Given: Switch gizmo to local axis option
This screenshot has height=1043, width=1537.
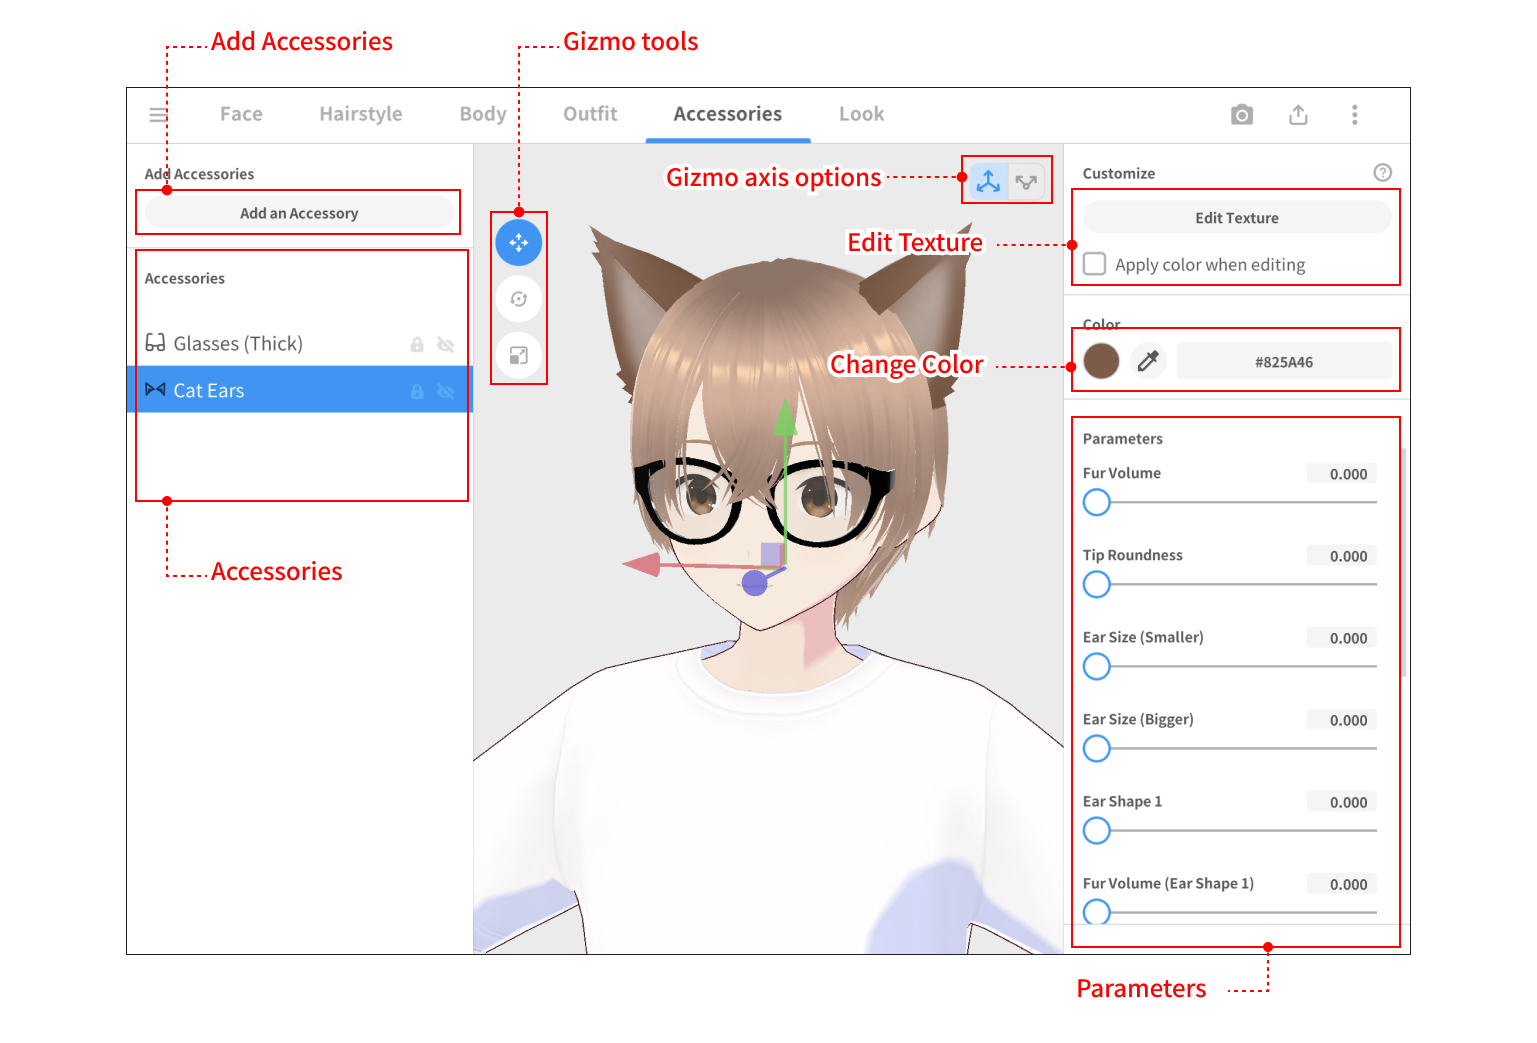Looking at the screenshot, I should tap(1026, 181).
